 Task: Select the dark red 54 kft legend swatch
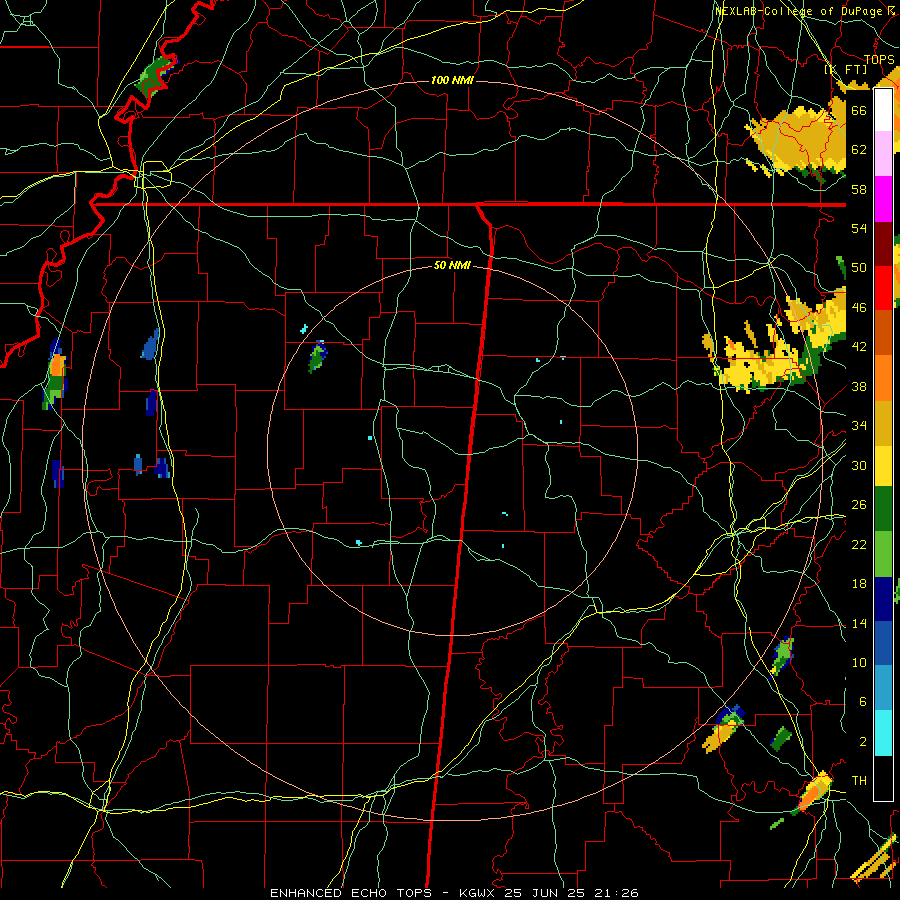click(x=883, y=244)
